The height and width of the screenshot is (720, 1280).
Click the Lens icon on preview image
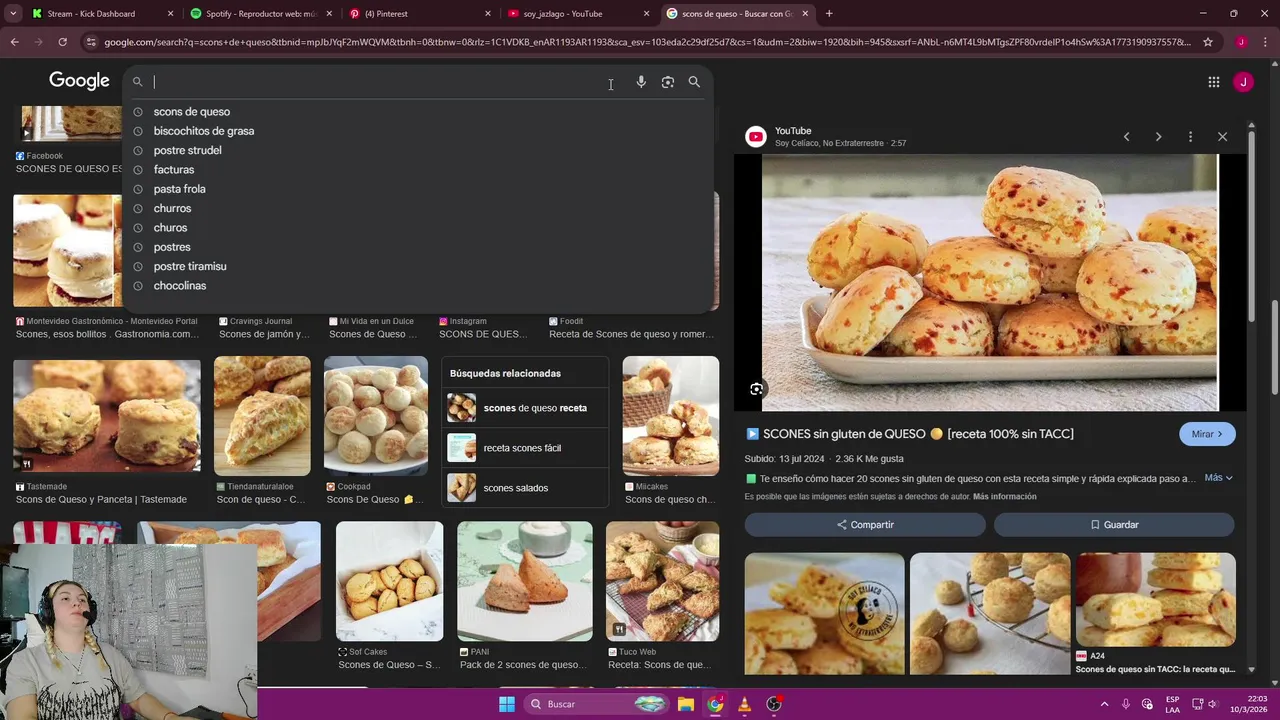pos(757,389)
